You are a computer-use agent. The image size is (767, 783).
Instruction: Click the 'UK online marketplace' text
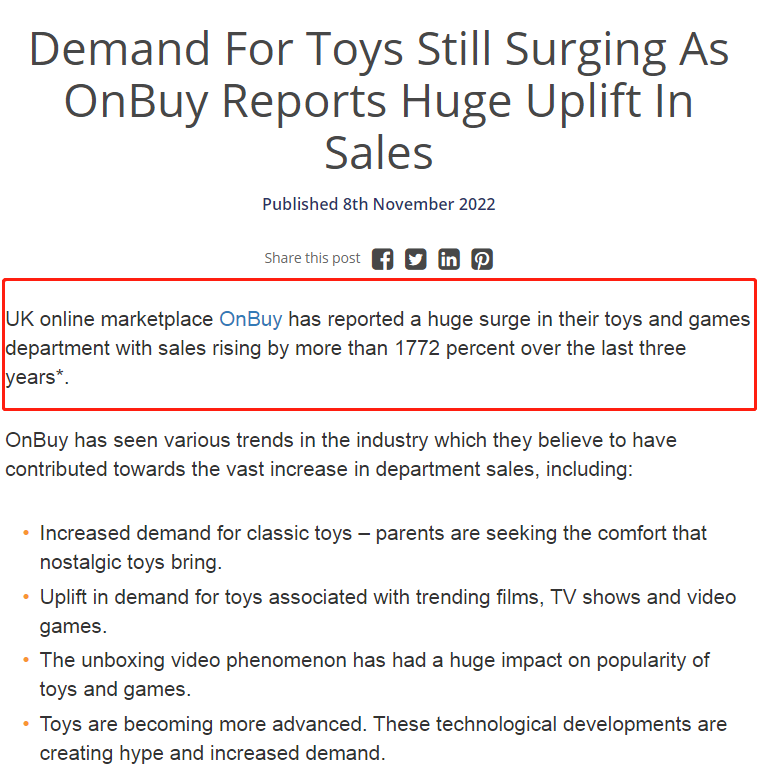109,319
